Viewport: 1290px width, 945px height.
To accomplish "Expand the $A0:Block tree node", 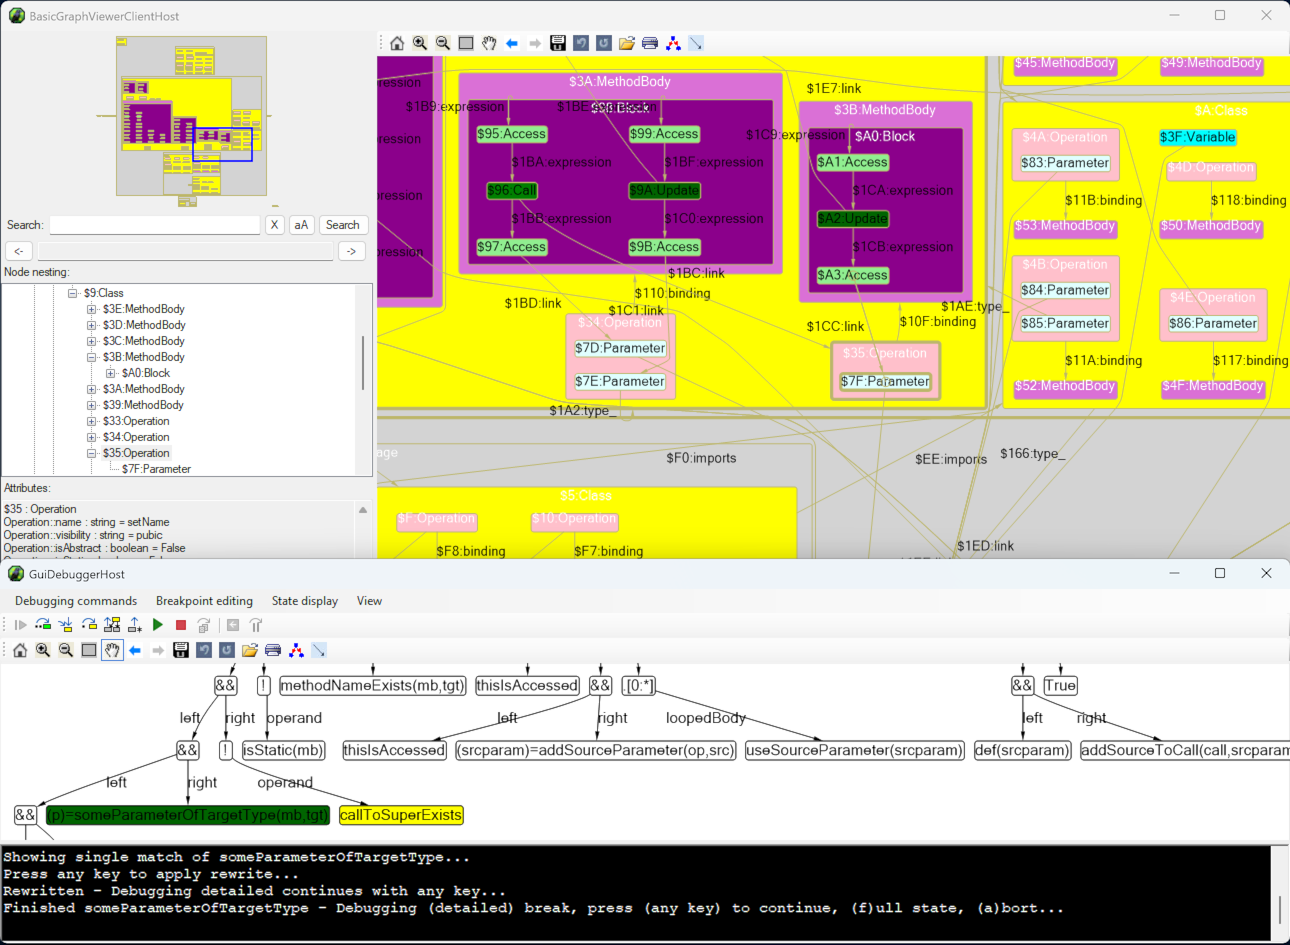I will [x=111, y=373].
